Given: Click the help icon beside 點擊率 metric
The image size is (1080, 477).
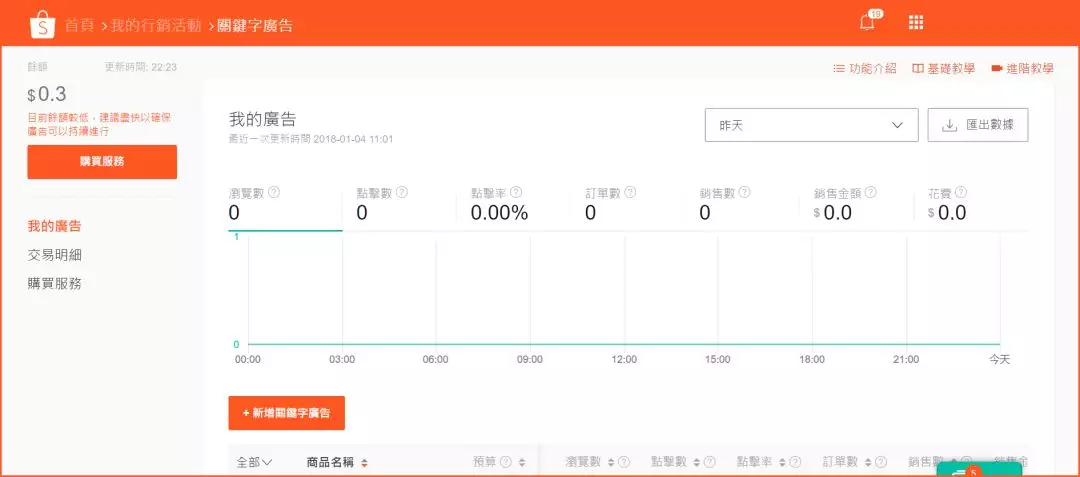Looking at the screenshot, I should 516,192.
